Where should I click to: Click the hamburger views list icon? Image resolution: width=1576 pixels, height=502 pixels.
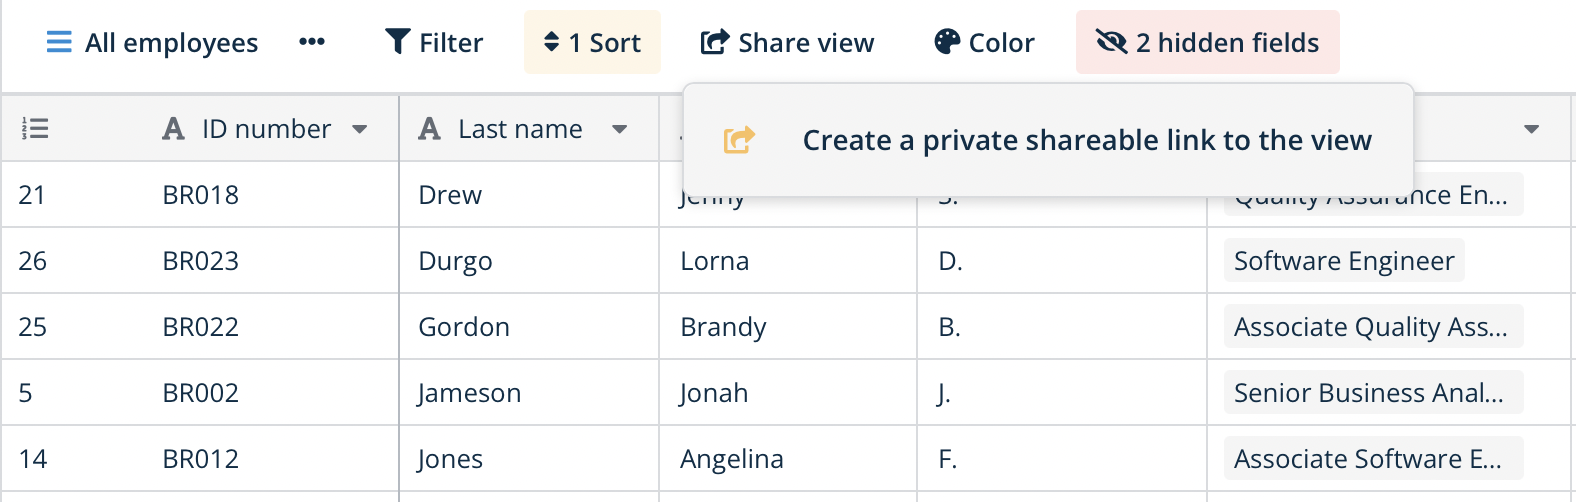tap(59, 42)
